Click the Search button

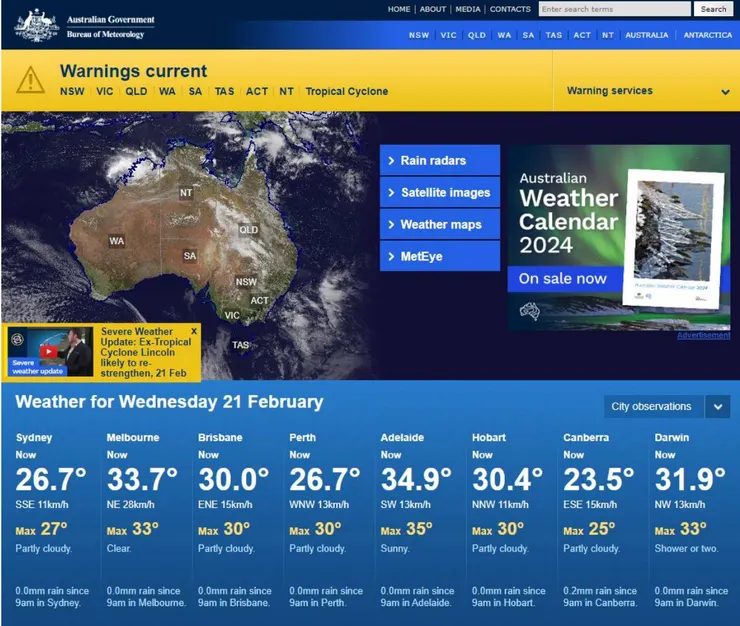(x=713, y=9)
